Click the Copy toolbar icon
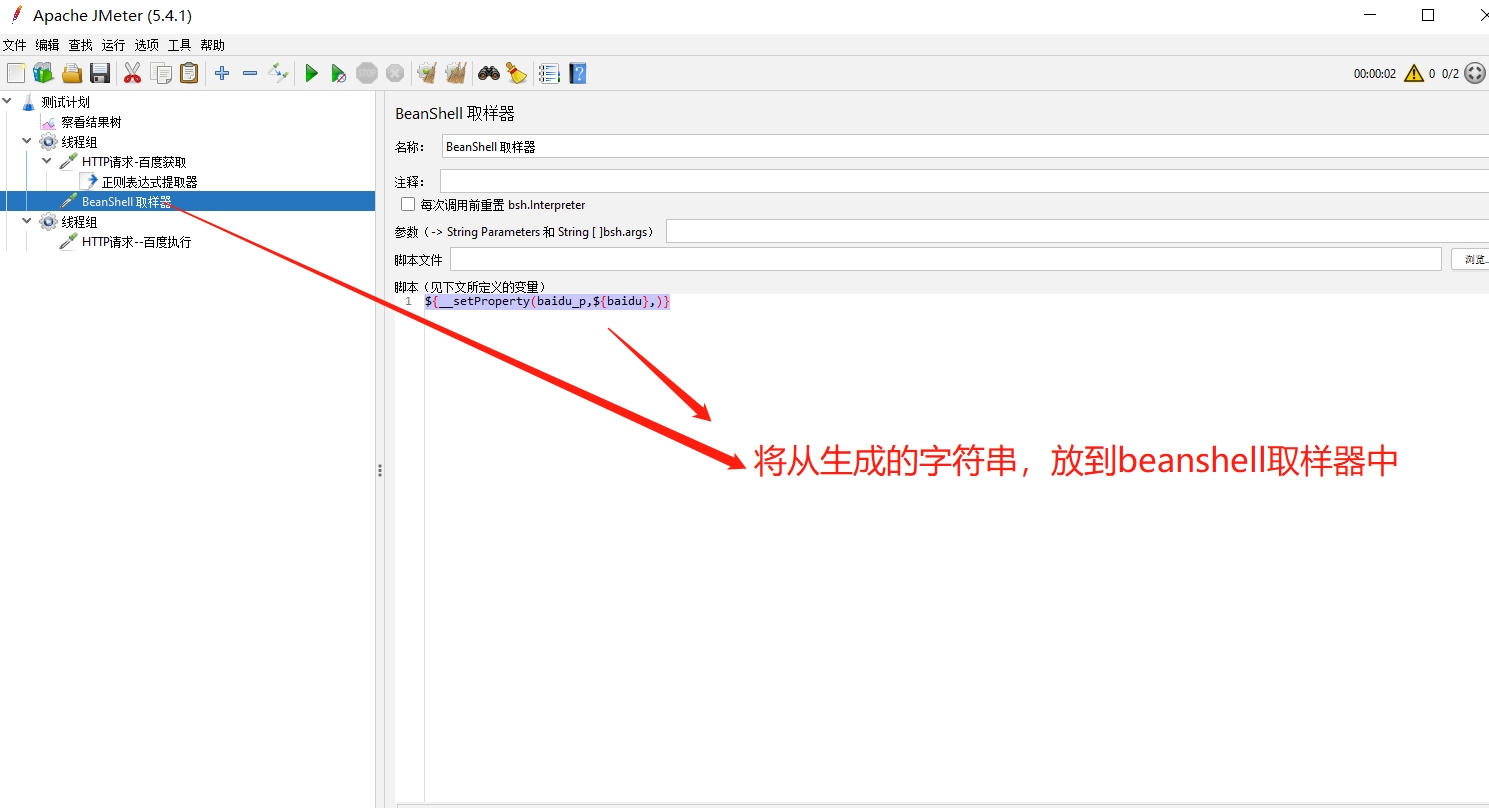Viewport: 1489px width, 808px height. [161, 73]
